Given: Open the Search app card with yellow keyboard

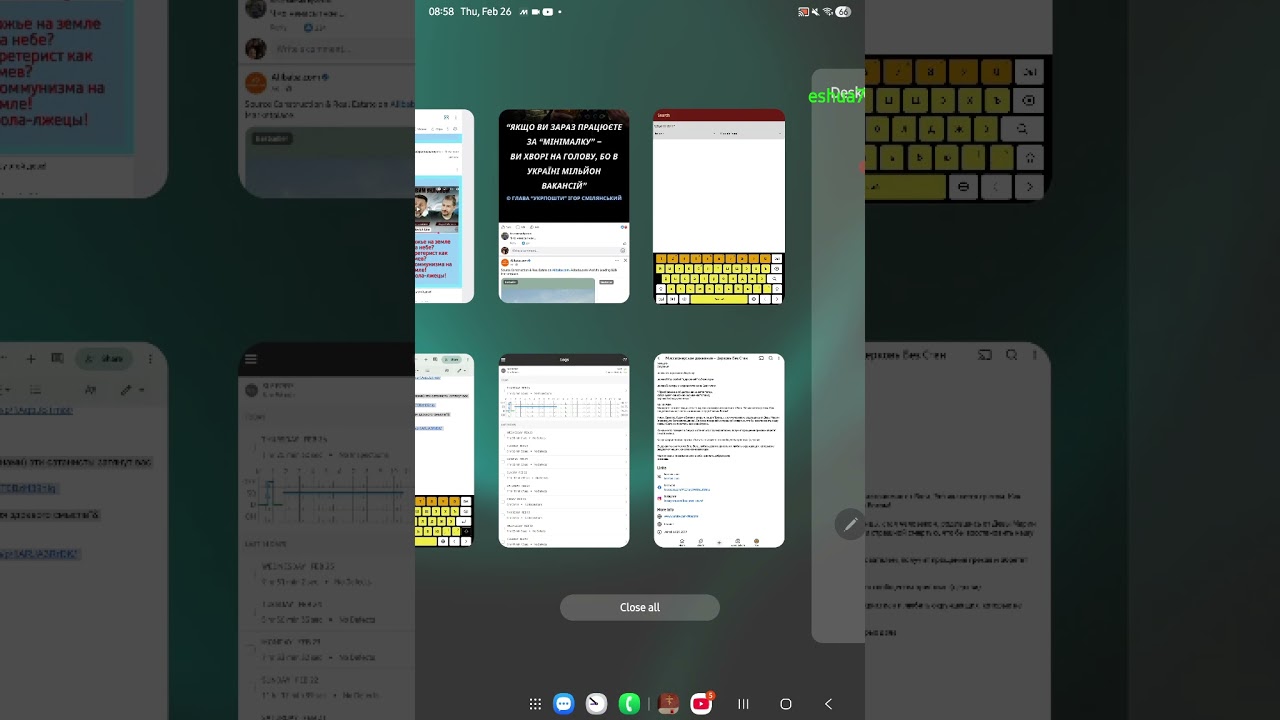Looking at the screenshot, I should pos(719,206).
